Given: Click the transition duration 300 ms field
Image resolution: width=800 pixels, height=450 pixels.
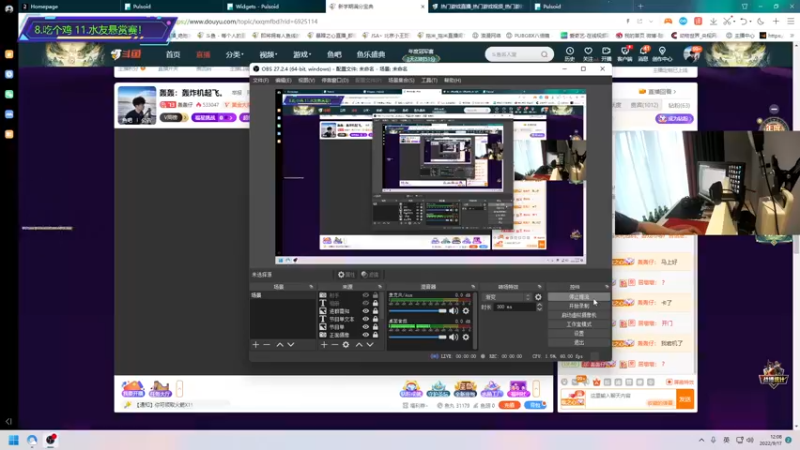Looking at the screenshot, I should click(514, 307).
